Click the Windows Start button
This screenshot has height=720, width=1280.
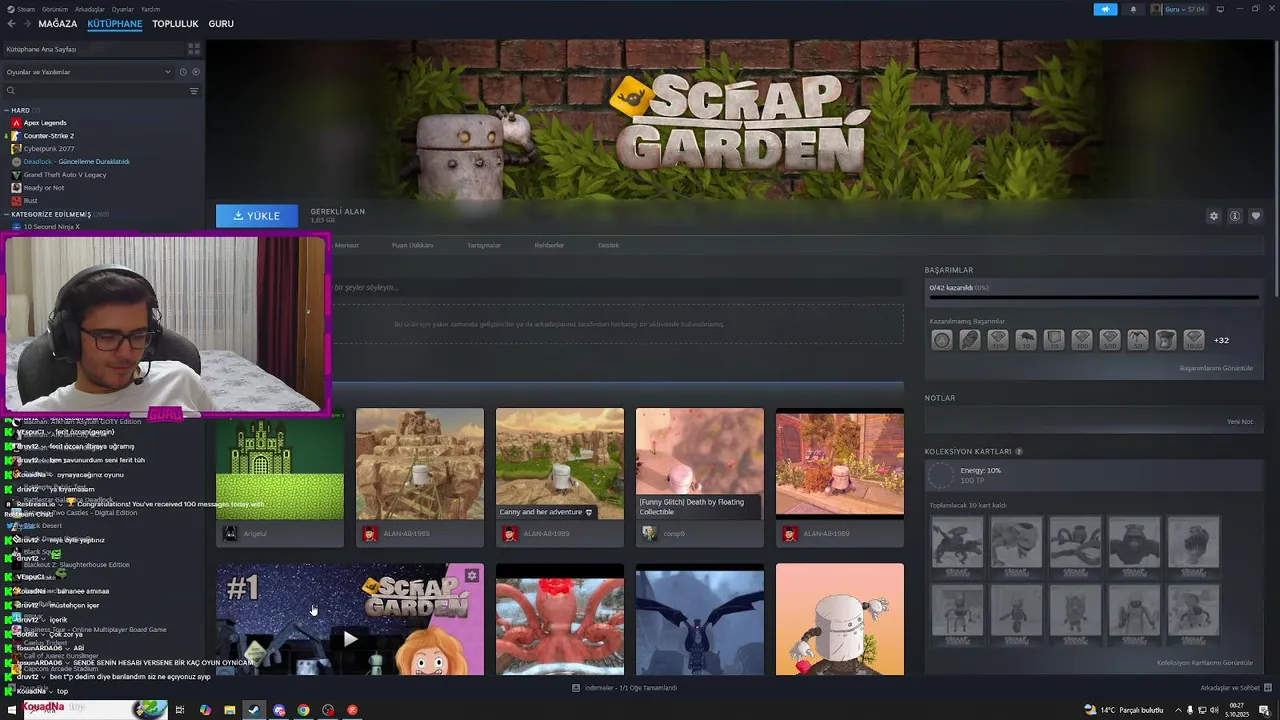click(11, 710)
